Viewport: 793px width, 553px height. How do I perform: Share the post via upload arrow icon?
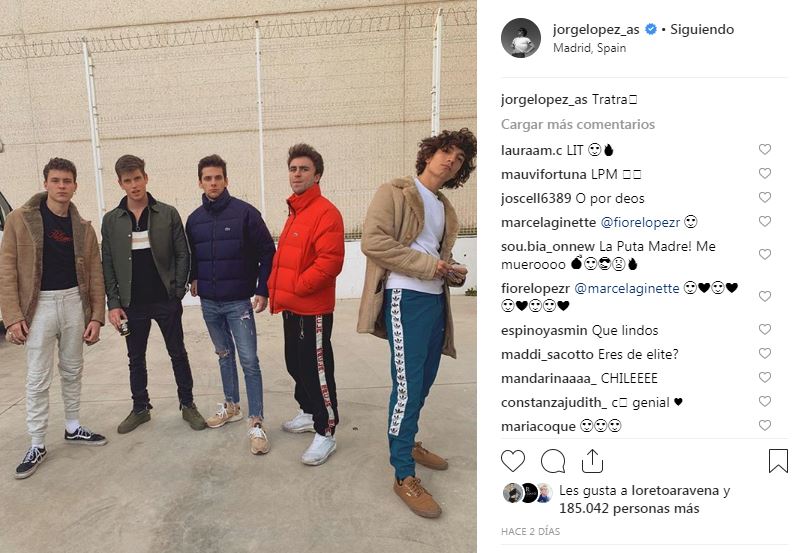[x=592, y=461]
